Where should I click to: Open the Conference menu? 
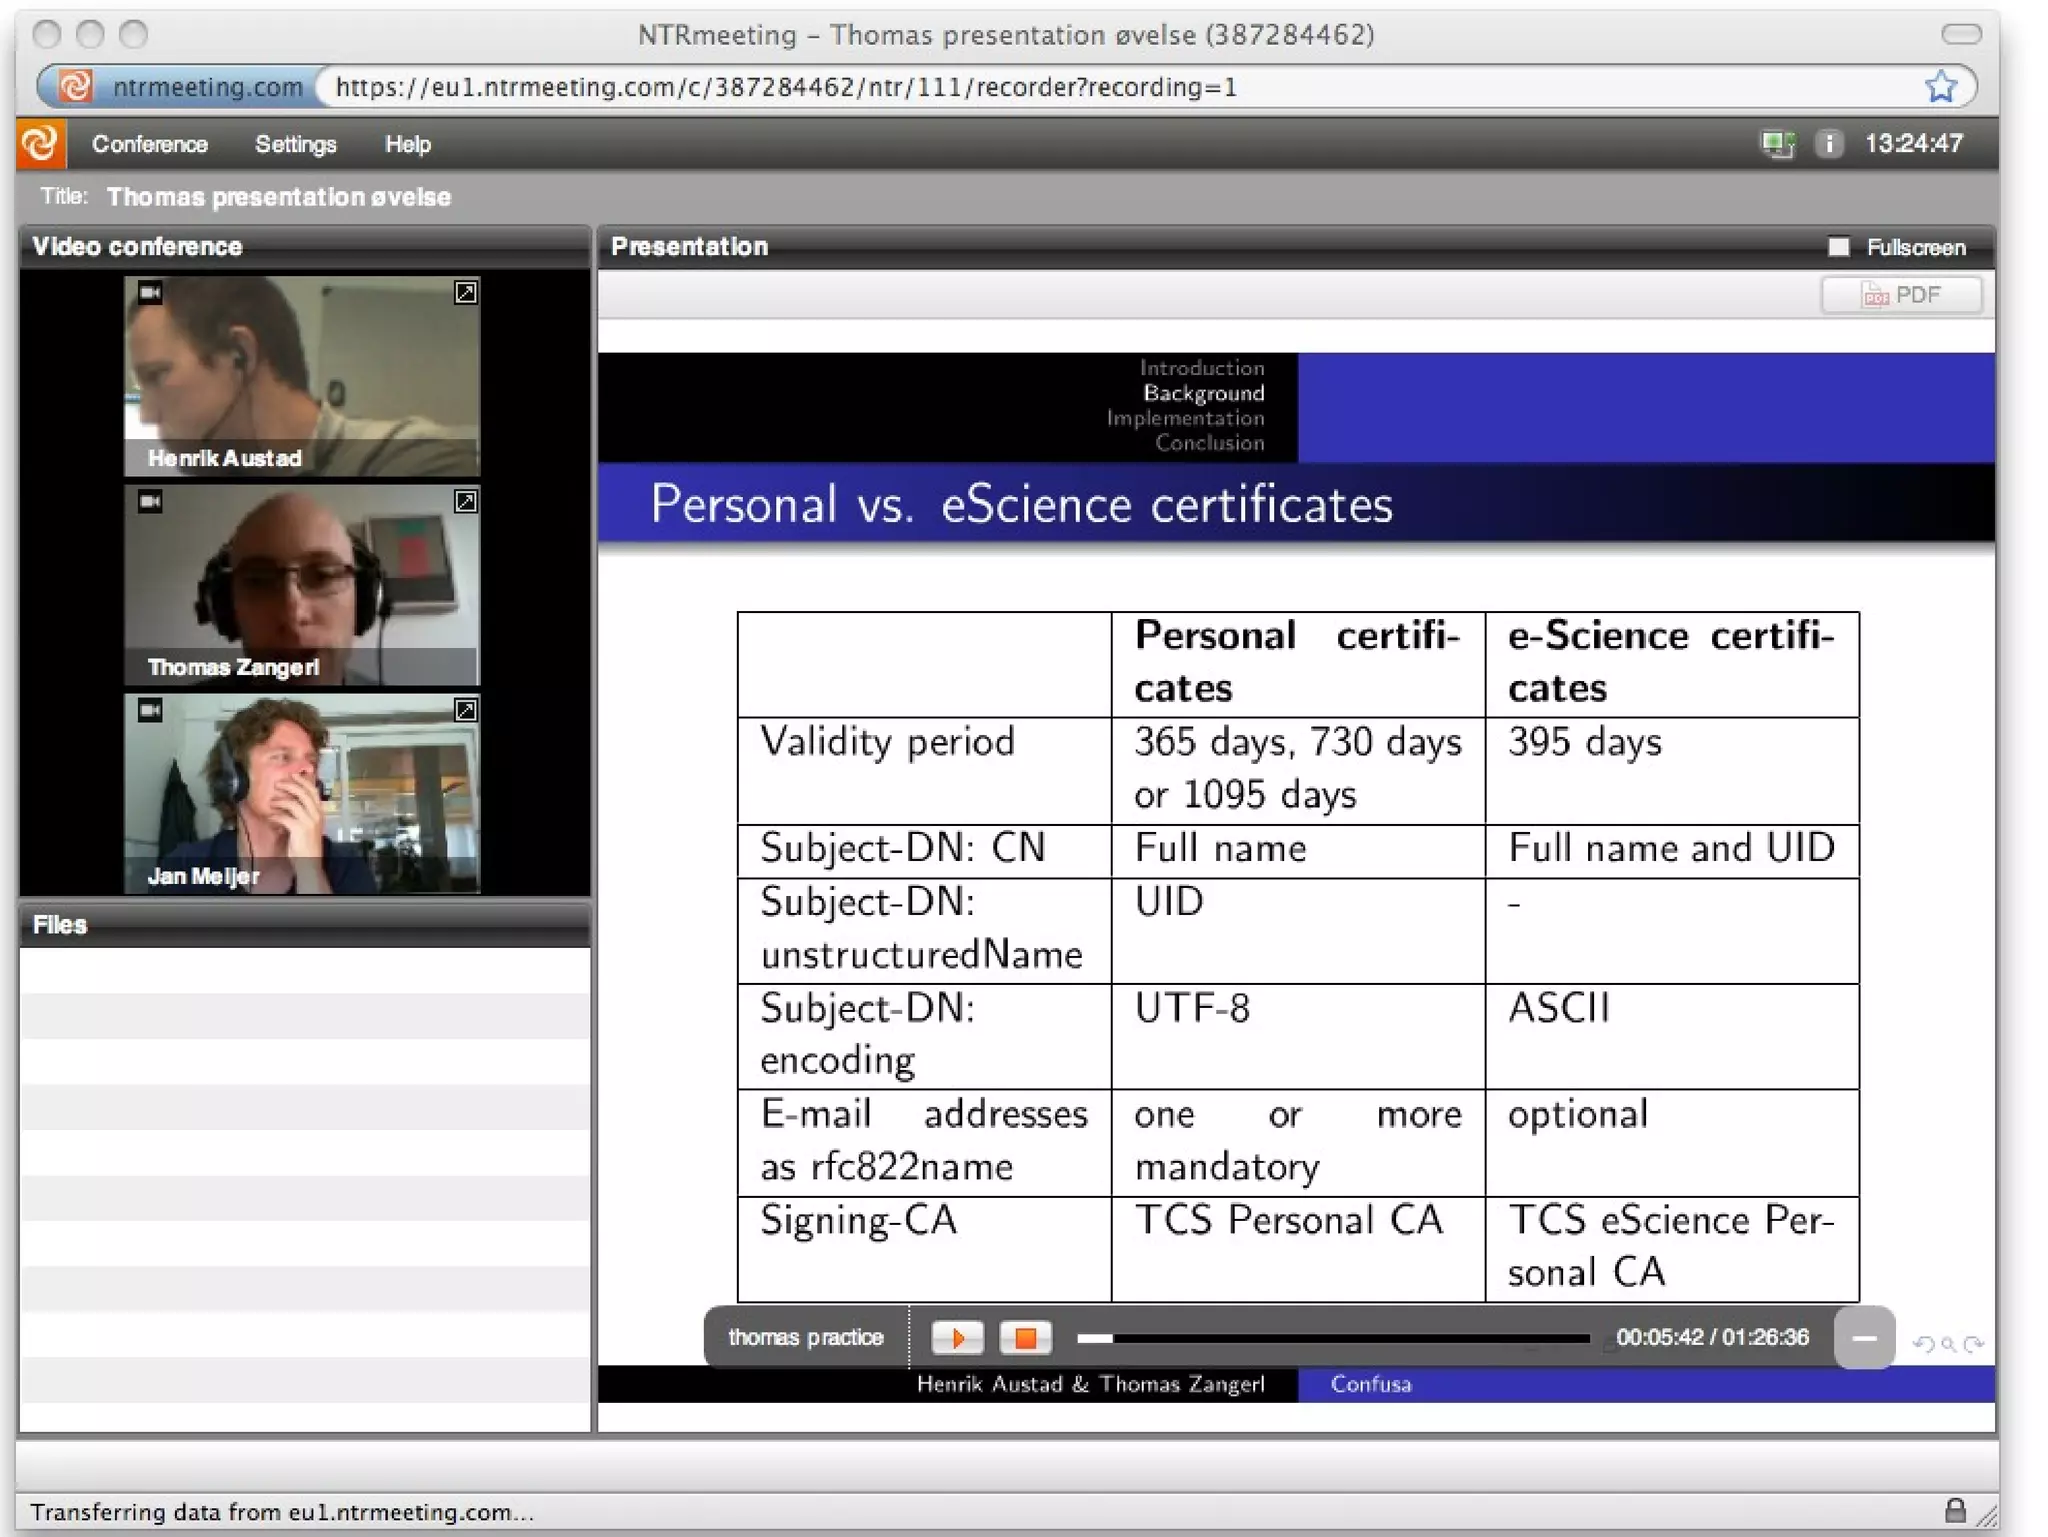point(150,144)
